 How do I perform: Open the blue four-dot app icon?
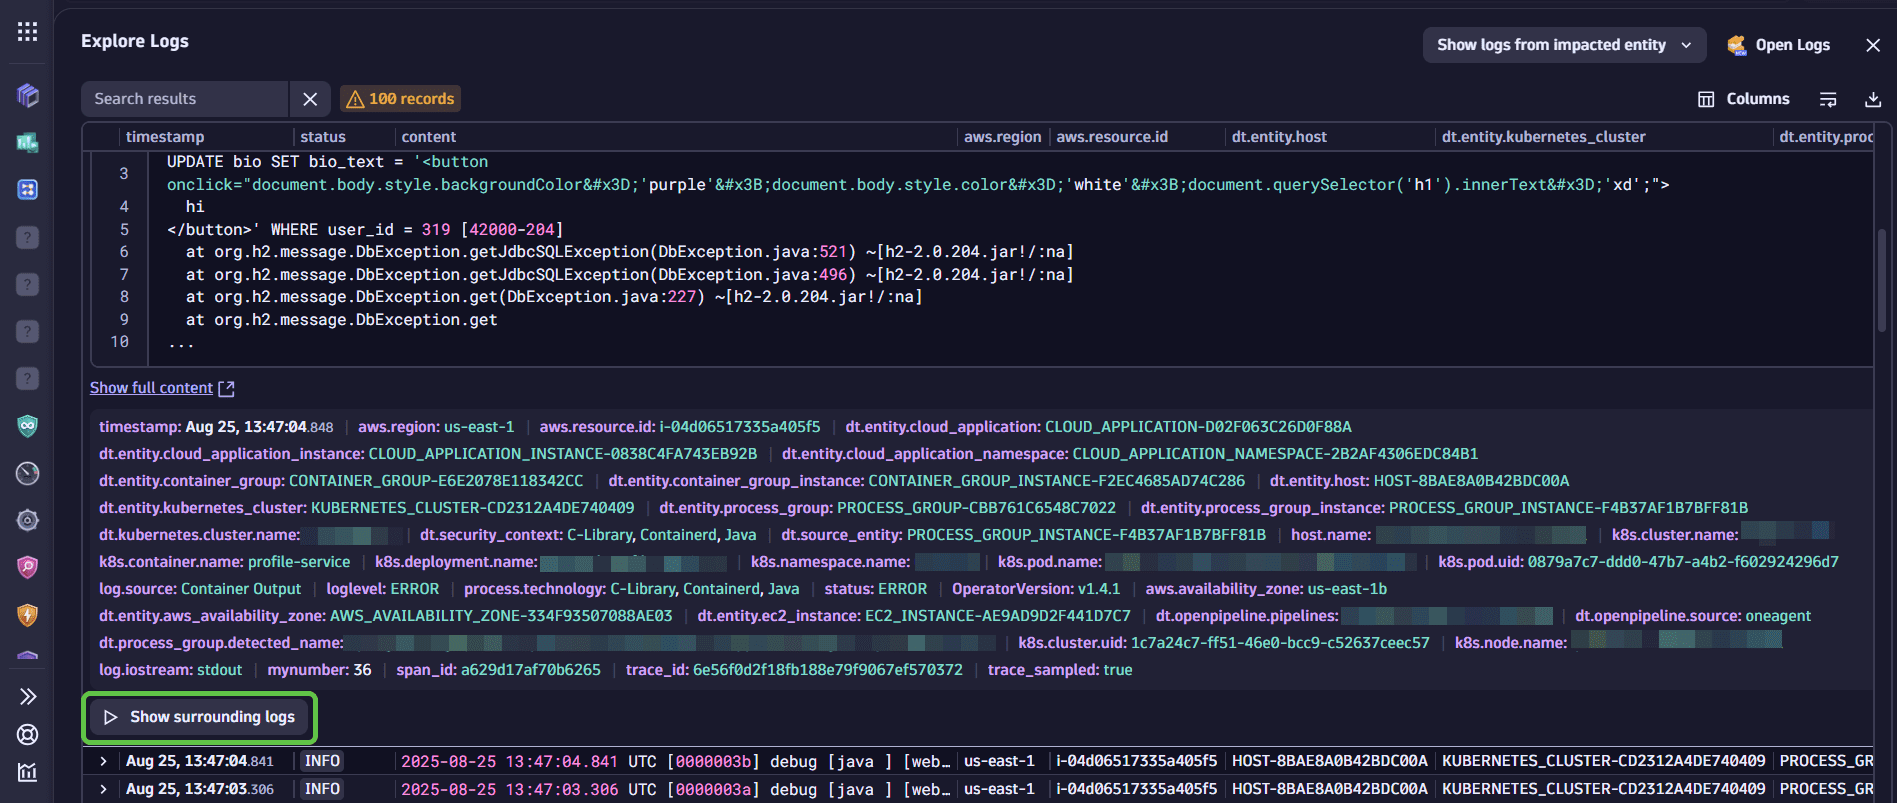(x=28, y=189)
